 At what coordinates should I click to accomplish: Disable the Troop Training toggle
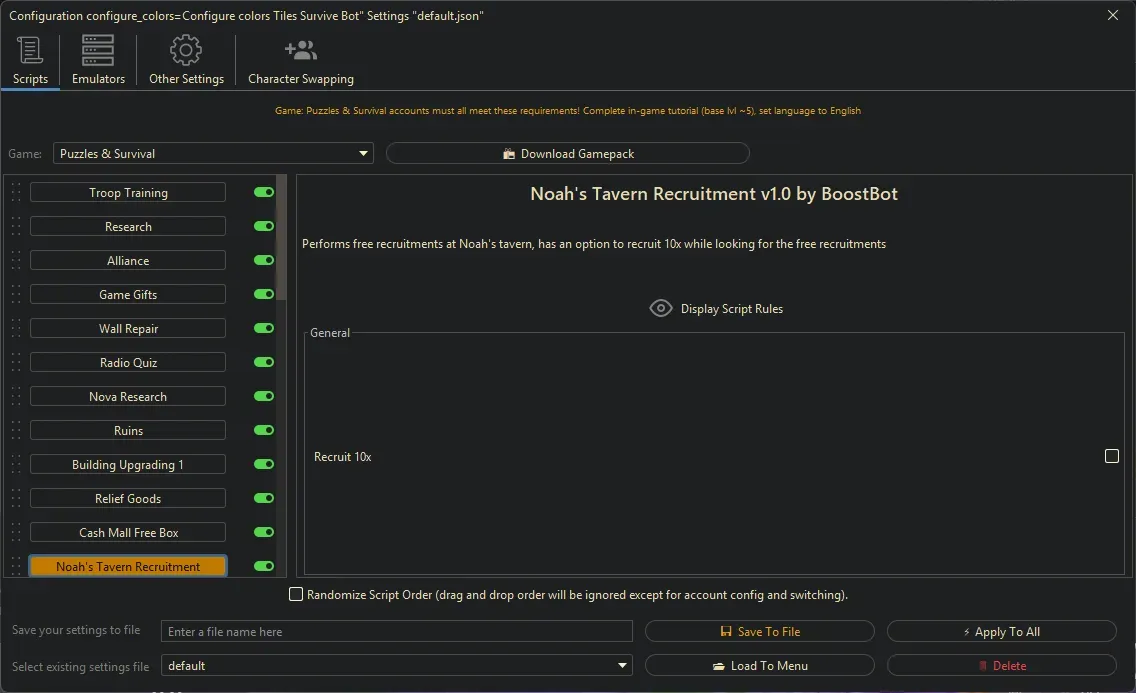[x=262, y=192]
